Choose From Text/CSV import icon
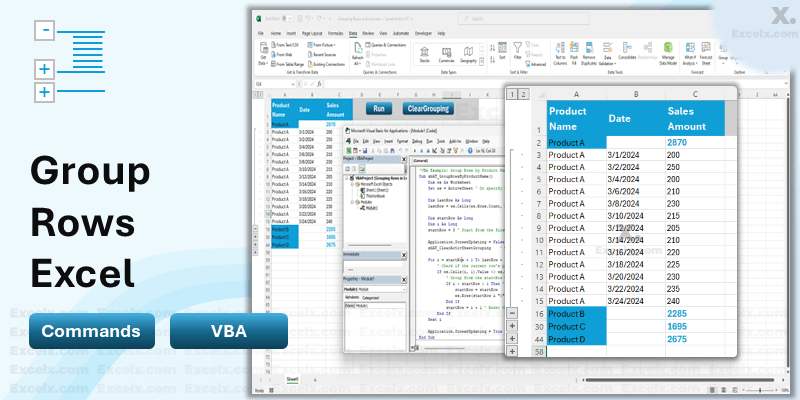Screen dimensions: 800x400 click(273, 45)
